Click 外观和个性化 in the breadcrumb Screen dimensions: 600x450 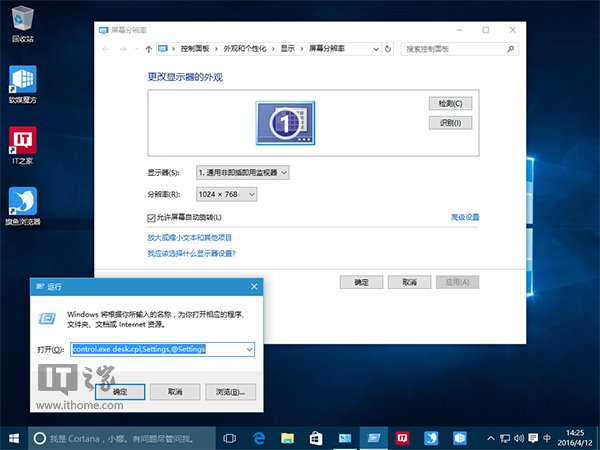click(245, 49)
